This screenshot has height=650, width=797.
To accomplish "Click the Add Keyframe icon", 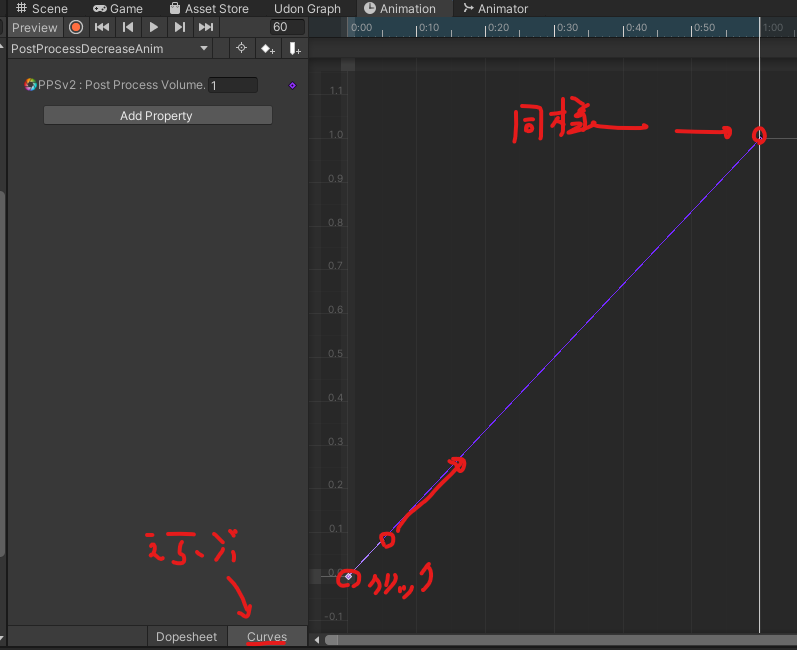I will tap(268, 49).
